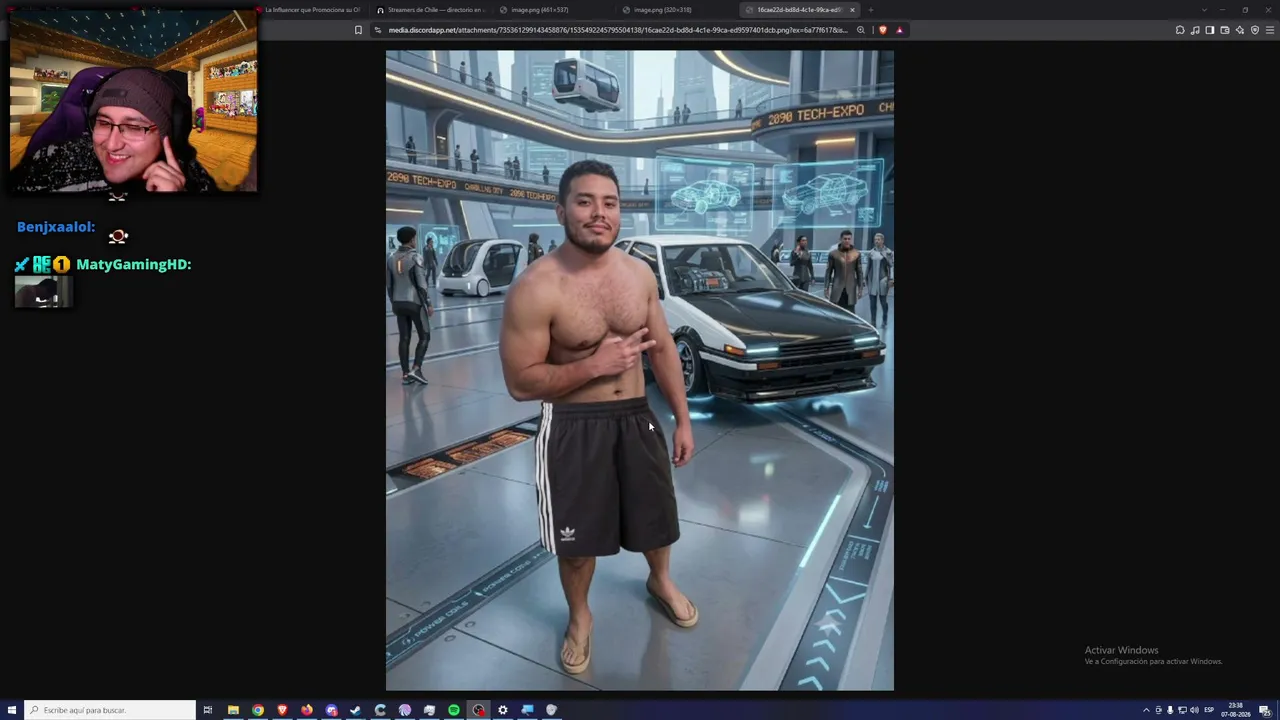Open Firefox from the taskbar

coord(307,710)
